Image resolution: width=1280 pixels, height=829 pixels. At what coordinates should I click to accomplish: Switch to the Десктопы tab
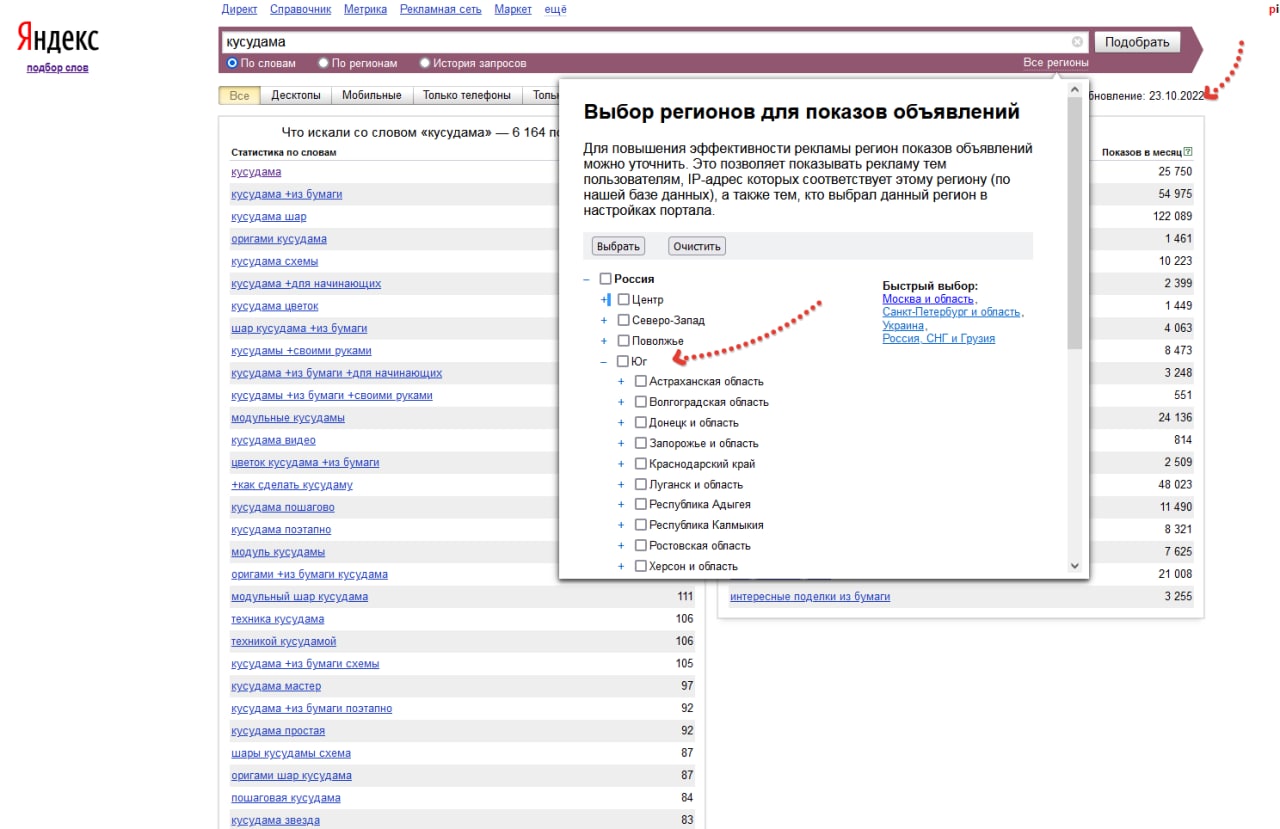point(296,95)
